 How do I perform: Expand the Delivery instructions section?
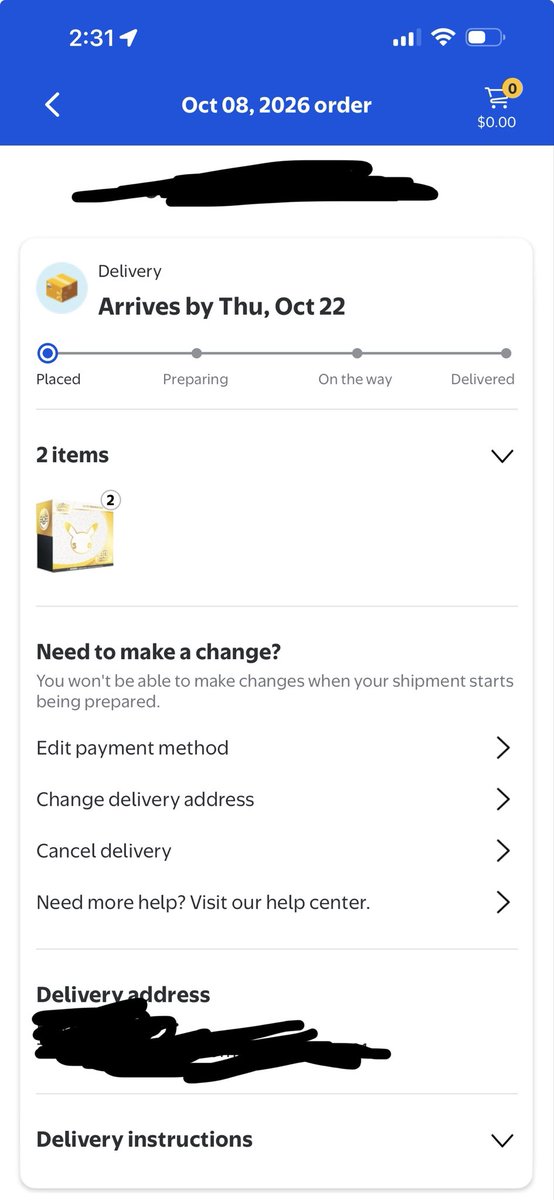276,1139
